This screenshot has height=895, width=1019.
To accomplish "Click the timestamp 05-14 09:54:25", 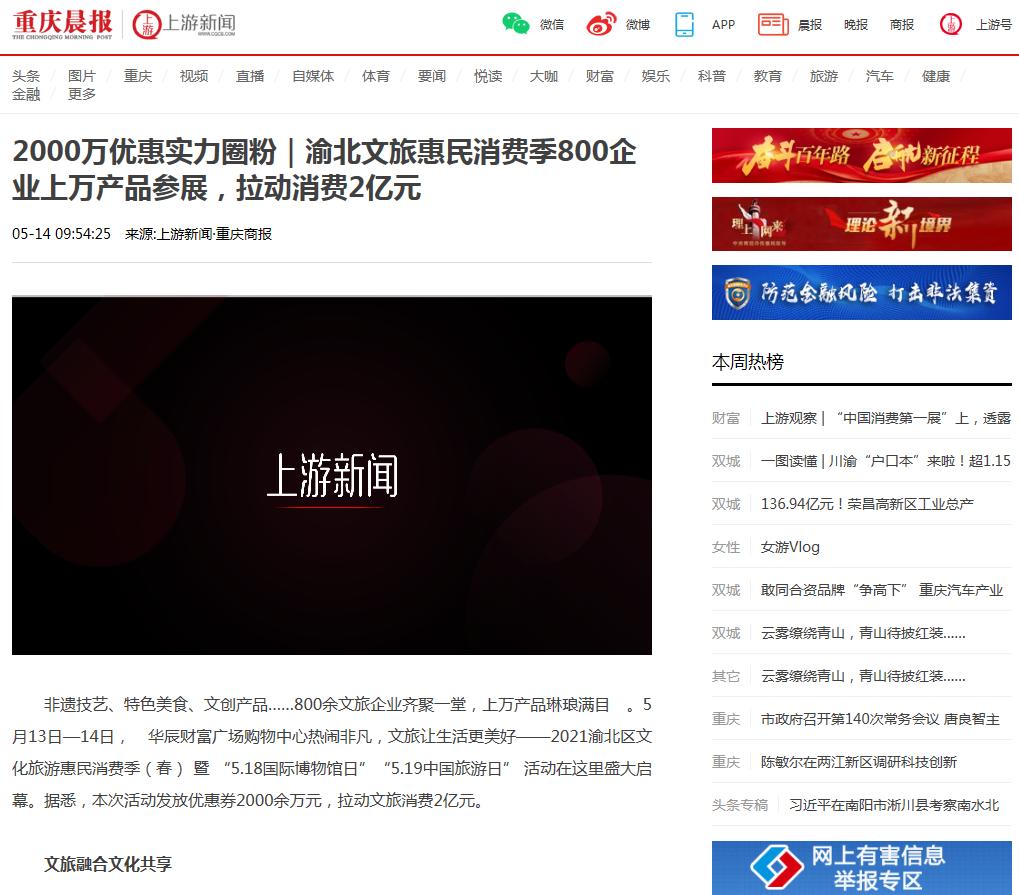I will [x=61, y=234].
